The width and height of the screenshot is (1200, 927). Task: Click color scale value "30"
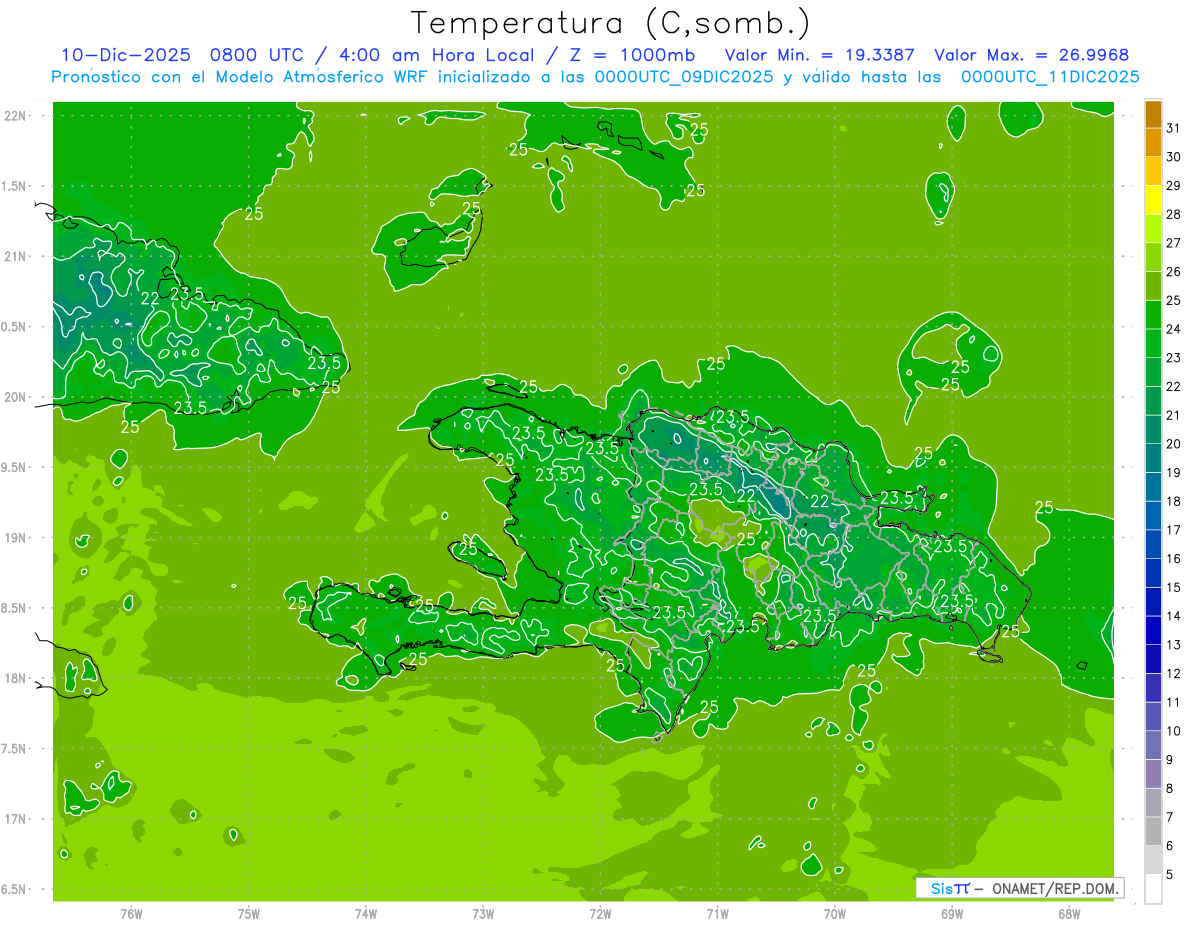[x=1174, y=157]
